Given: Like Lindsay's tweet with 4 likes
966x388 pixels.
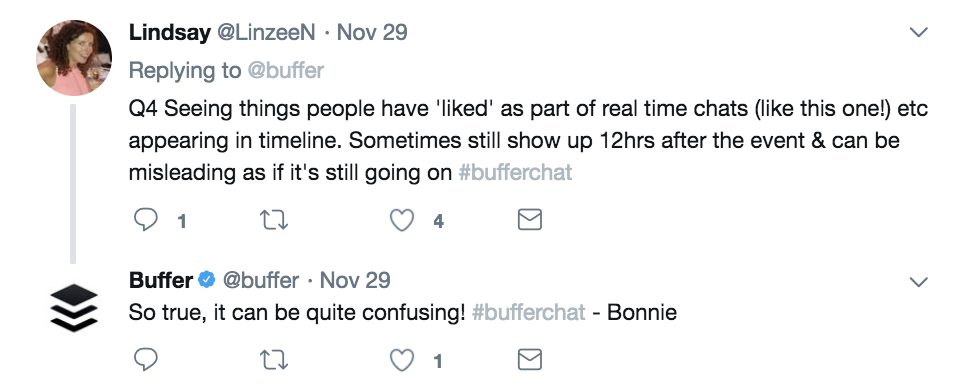Looking at the screenshot, I should [x=402, y=220].
